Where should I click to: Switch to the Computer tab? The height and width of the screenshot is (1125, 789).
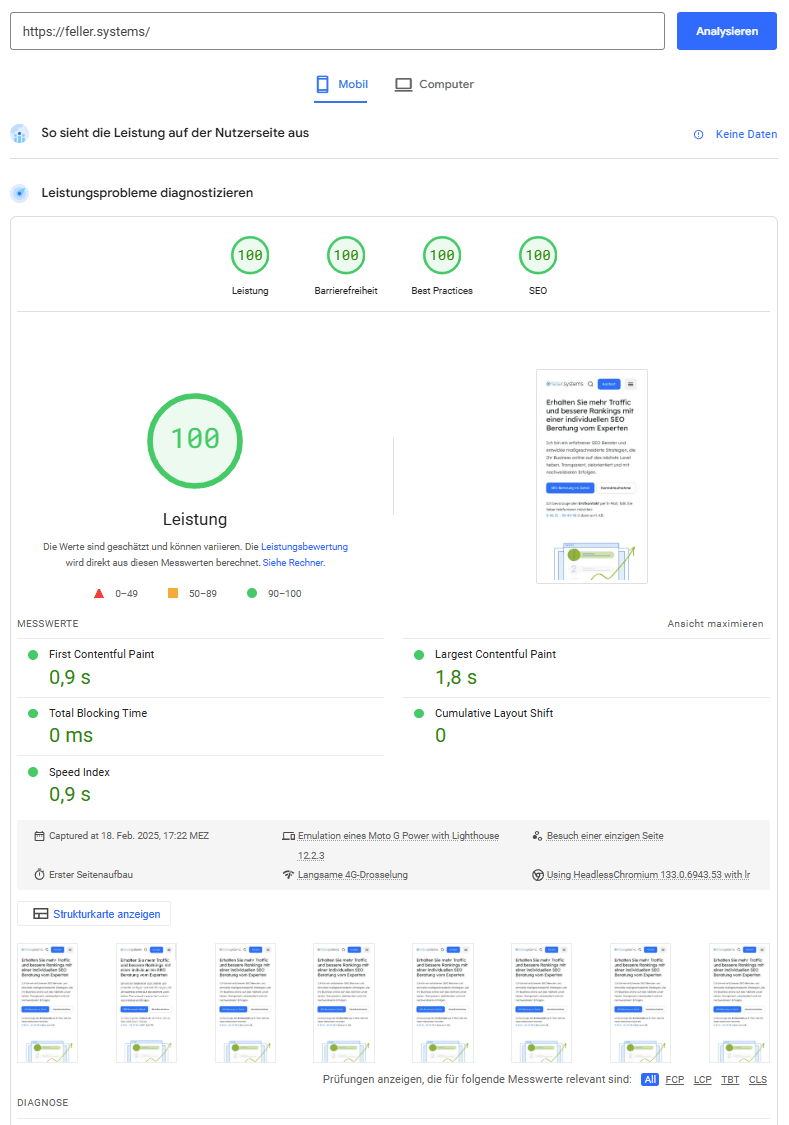point(434,85)
